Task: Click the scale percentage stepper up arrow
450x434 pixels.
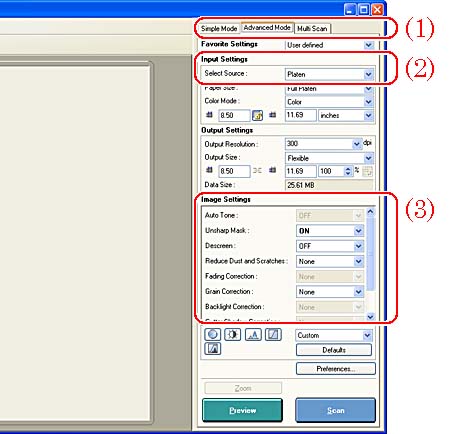Action: point(348,169)
